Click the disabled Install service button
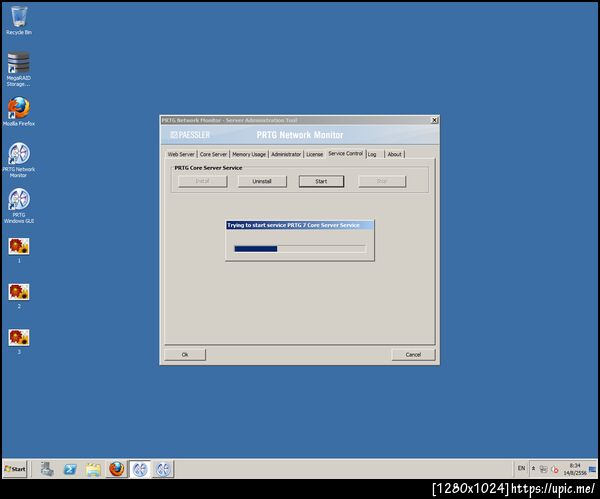 click(x=202, y=181)
